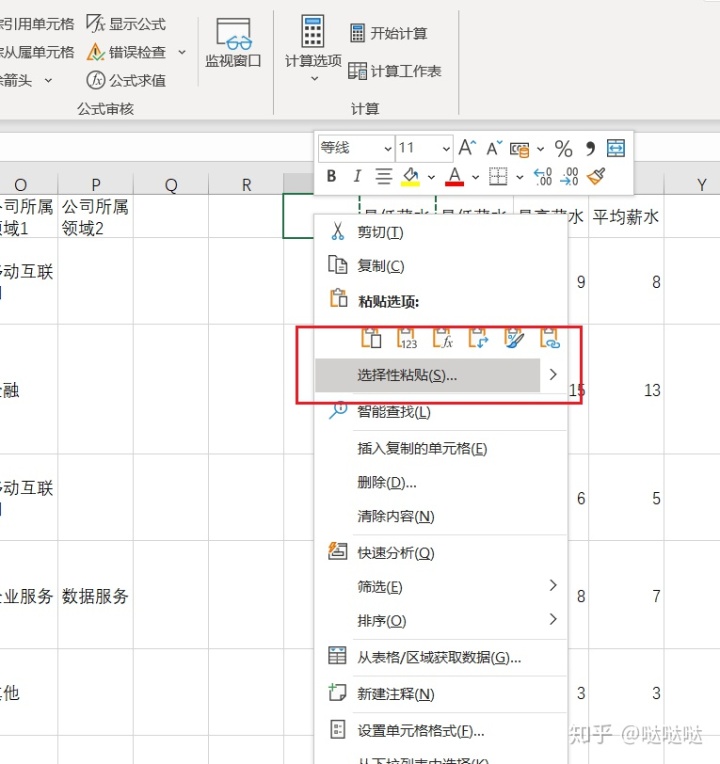Increase font size in mini toolbar
The width and height of the screenshot is (720, 764).
click(x=467, y=148)
